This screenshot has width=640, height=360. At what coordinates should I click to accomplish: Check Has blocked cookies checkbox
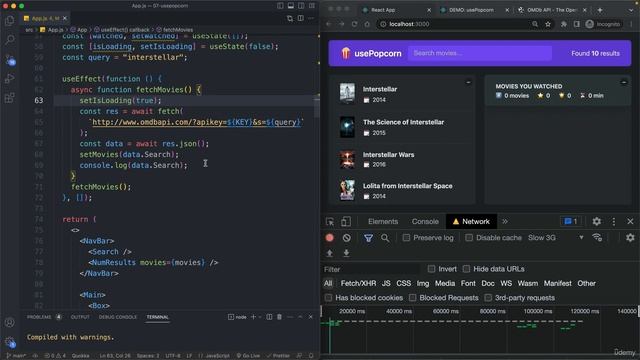point(328,298)
